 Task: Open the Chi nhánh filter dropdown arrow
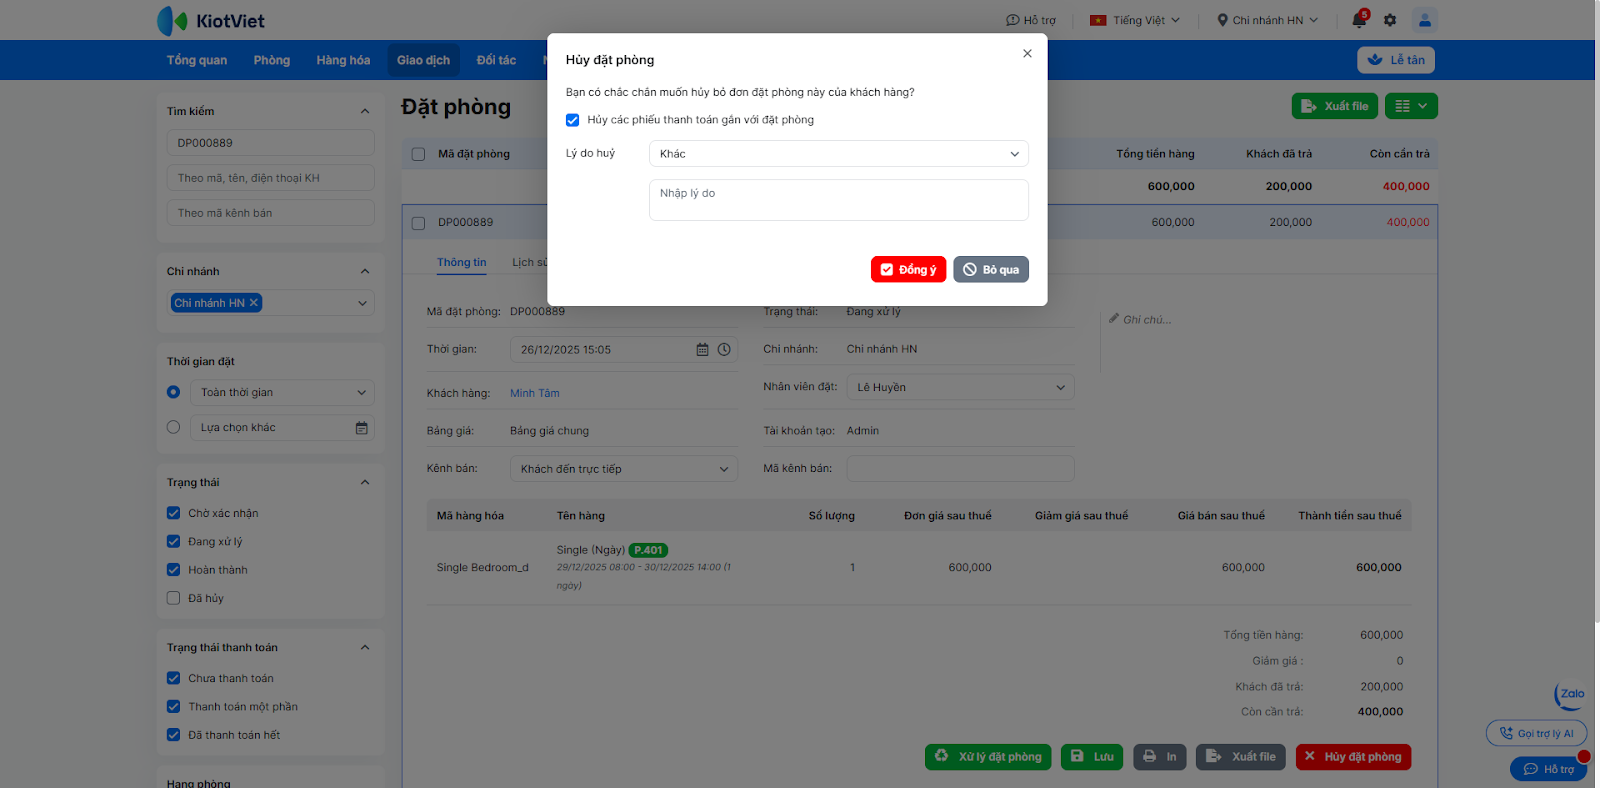(x=362, y=303)
